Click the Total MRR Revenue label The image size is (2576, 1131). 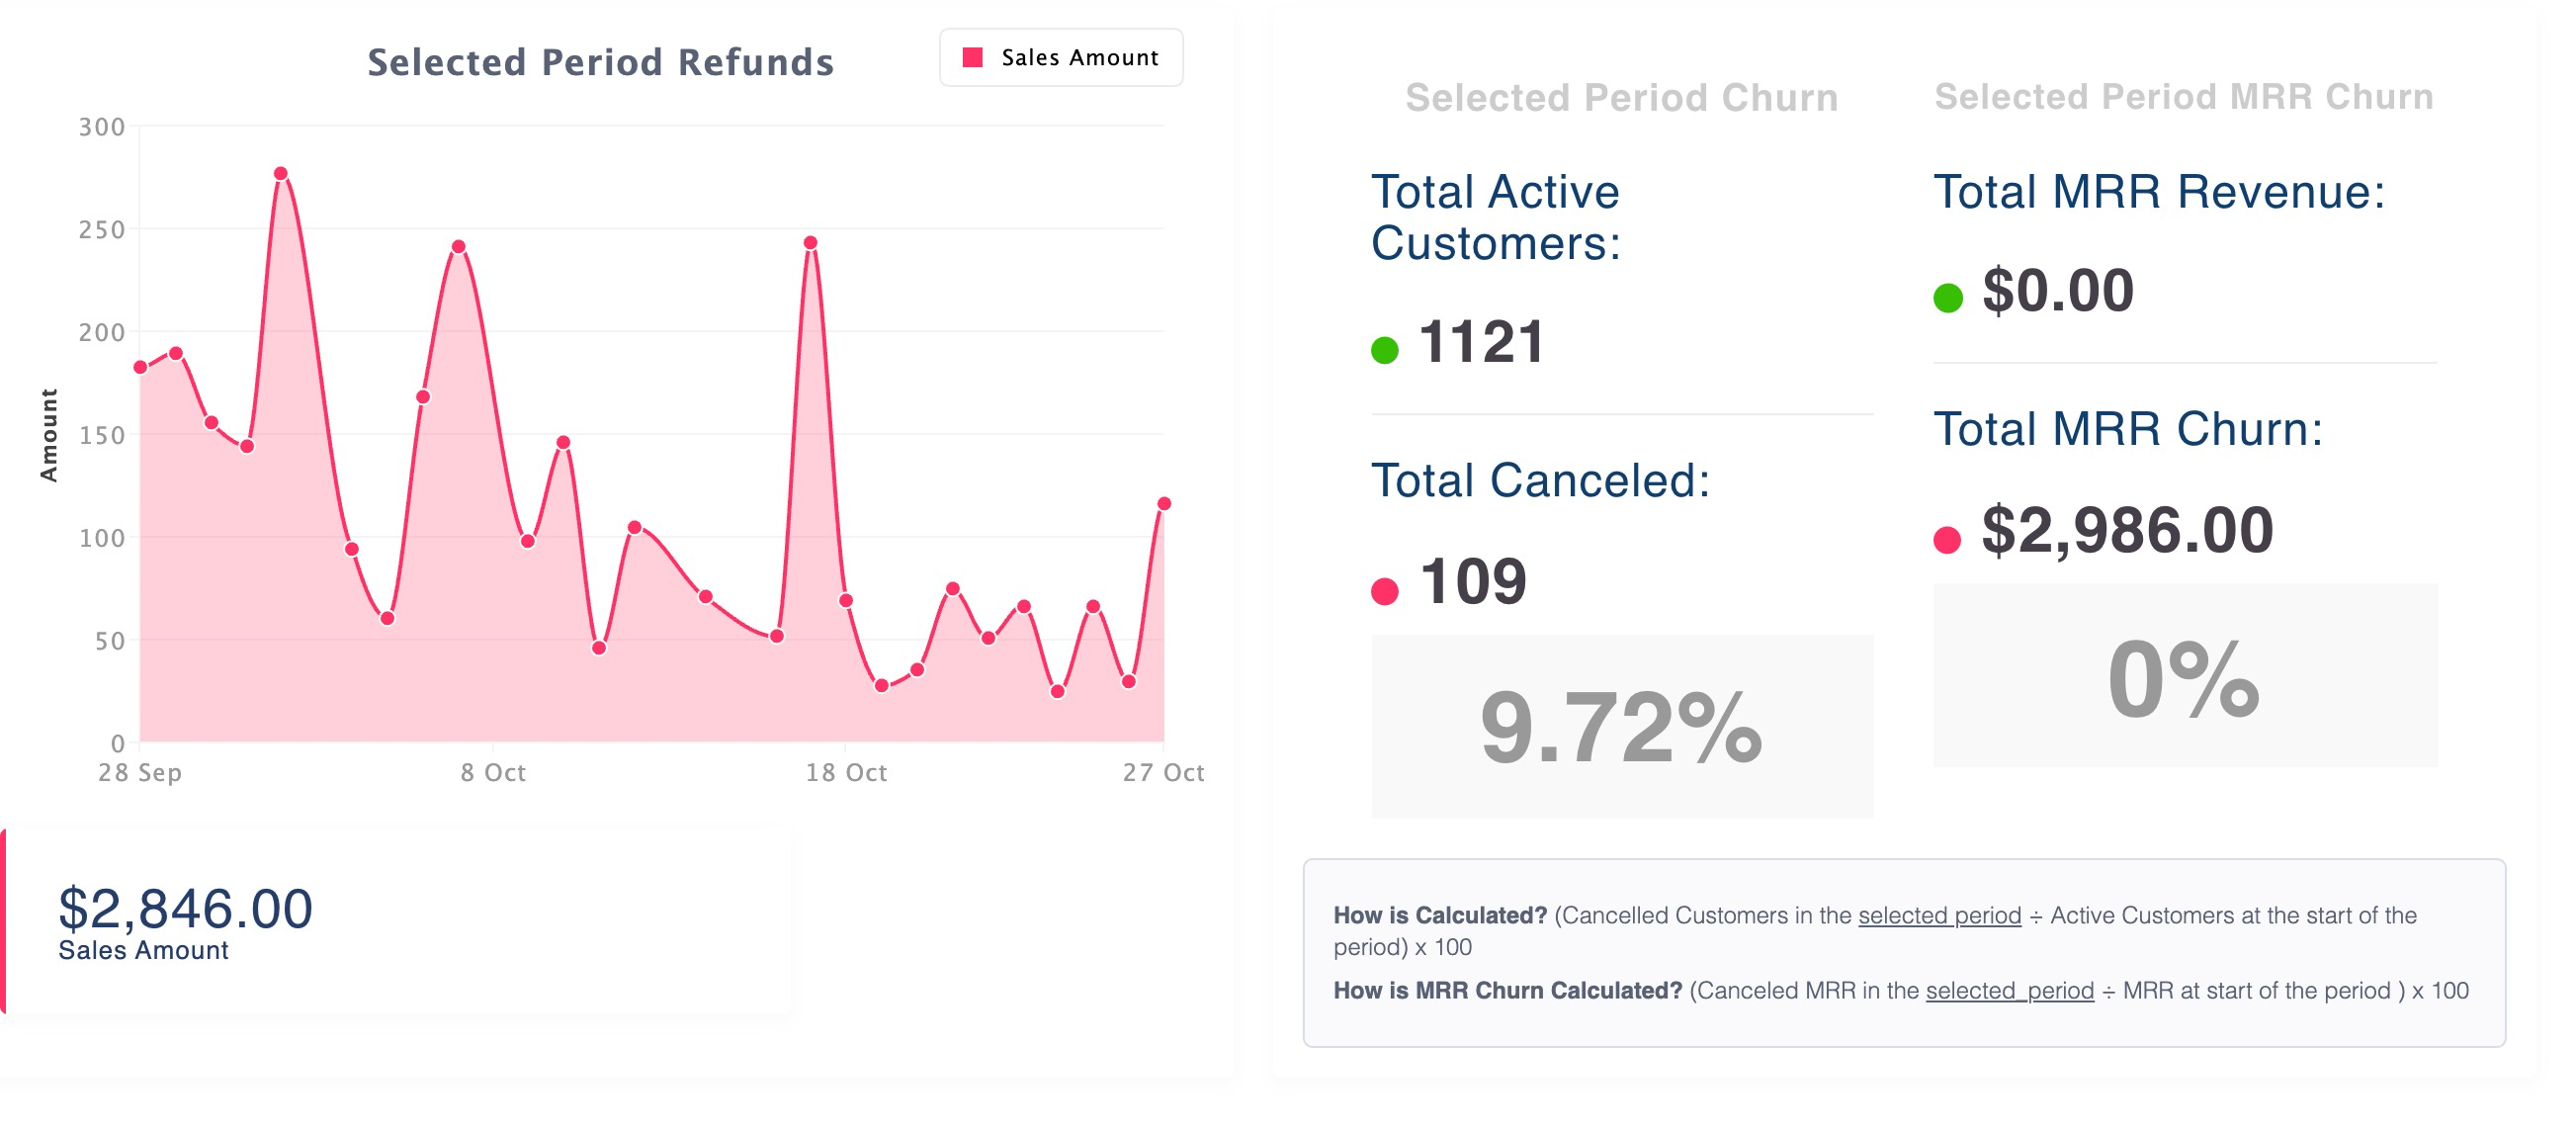tap(2159, 192)
